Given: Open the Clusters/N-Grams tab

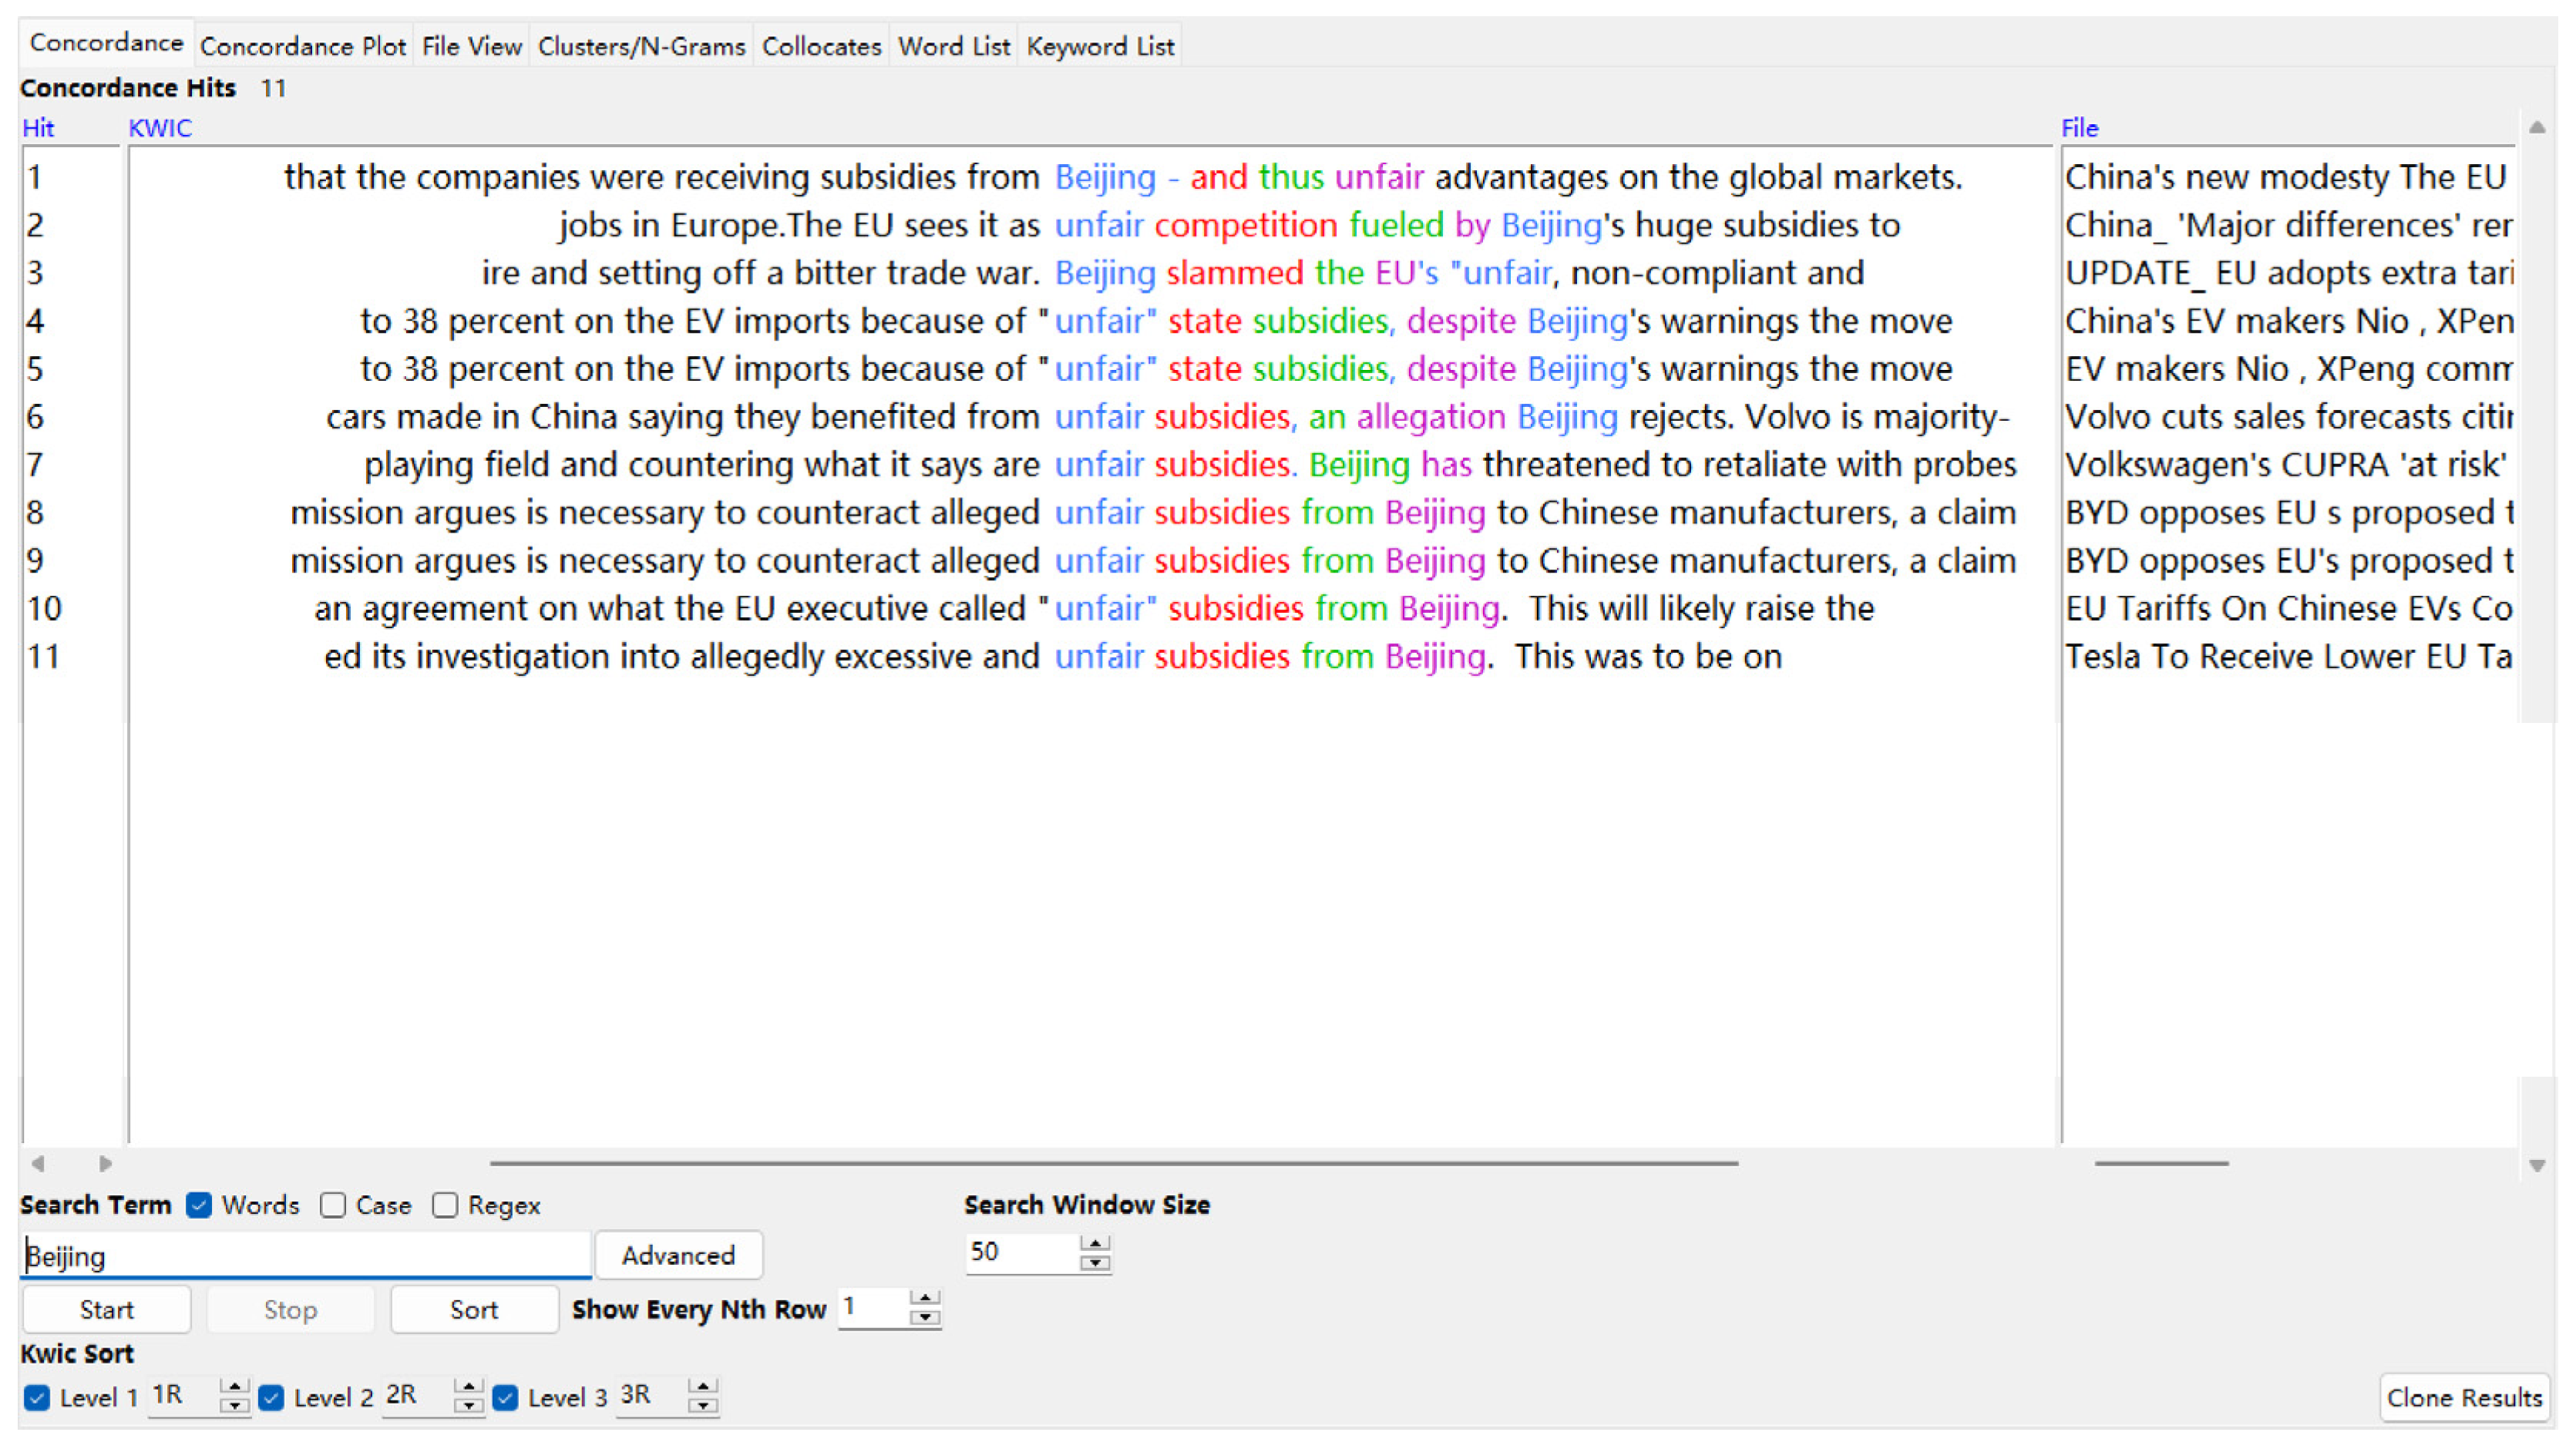Looking at the screenshot, I should tap(641, 46).
